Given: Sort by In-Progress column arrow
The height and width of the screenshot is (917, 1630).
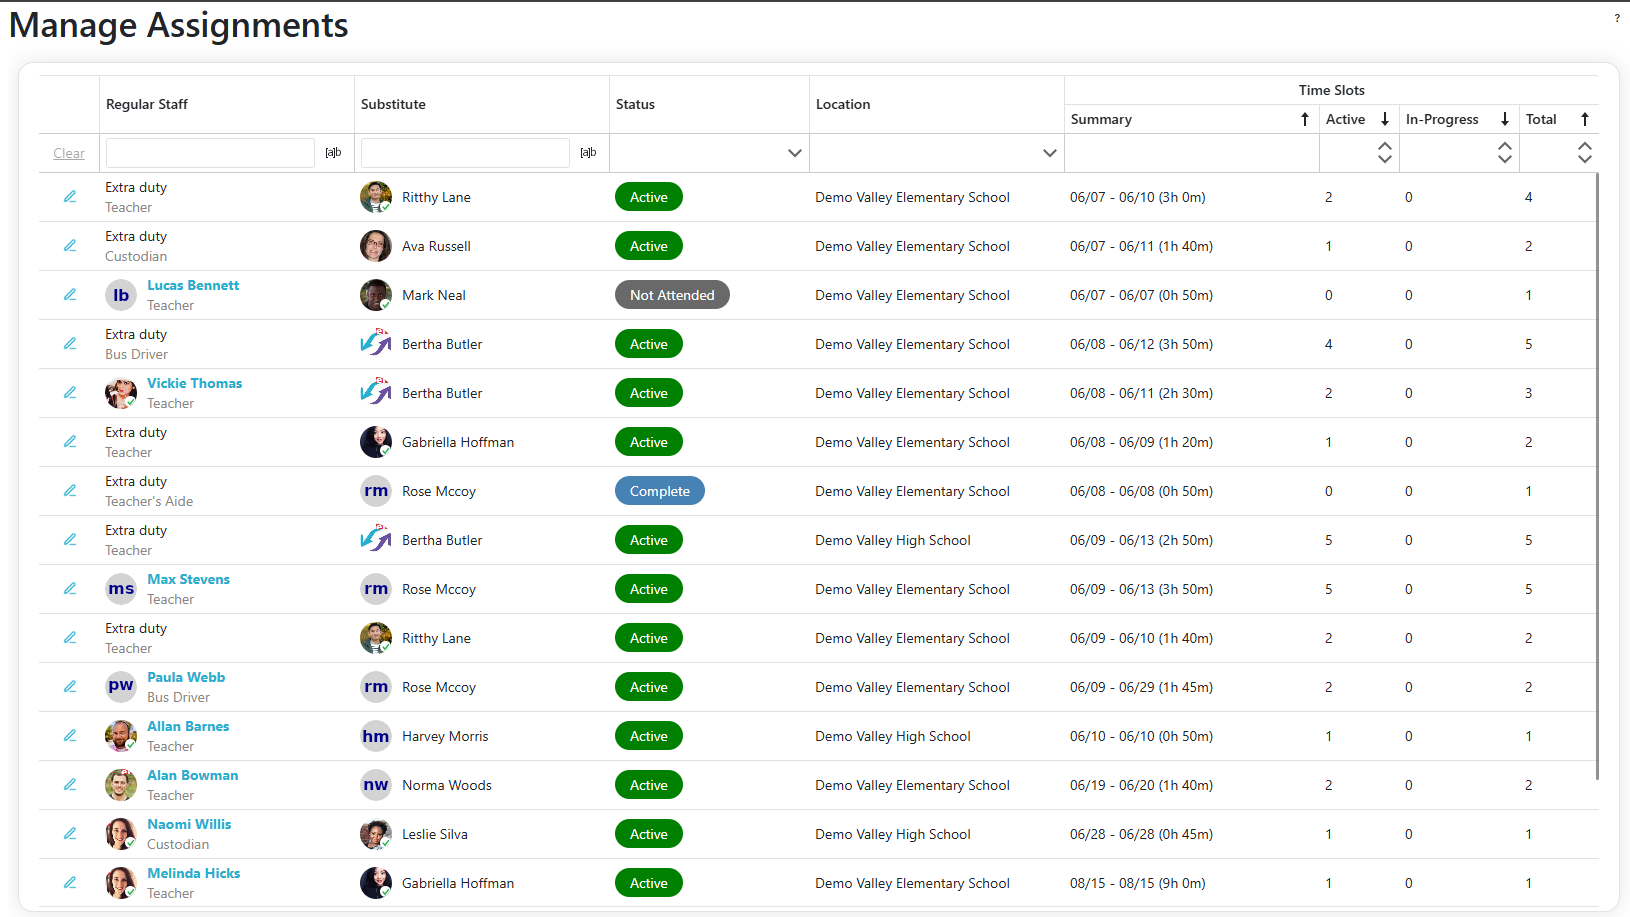Looking at the screenshot, I should (1504, 119).
